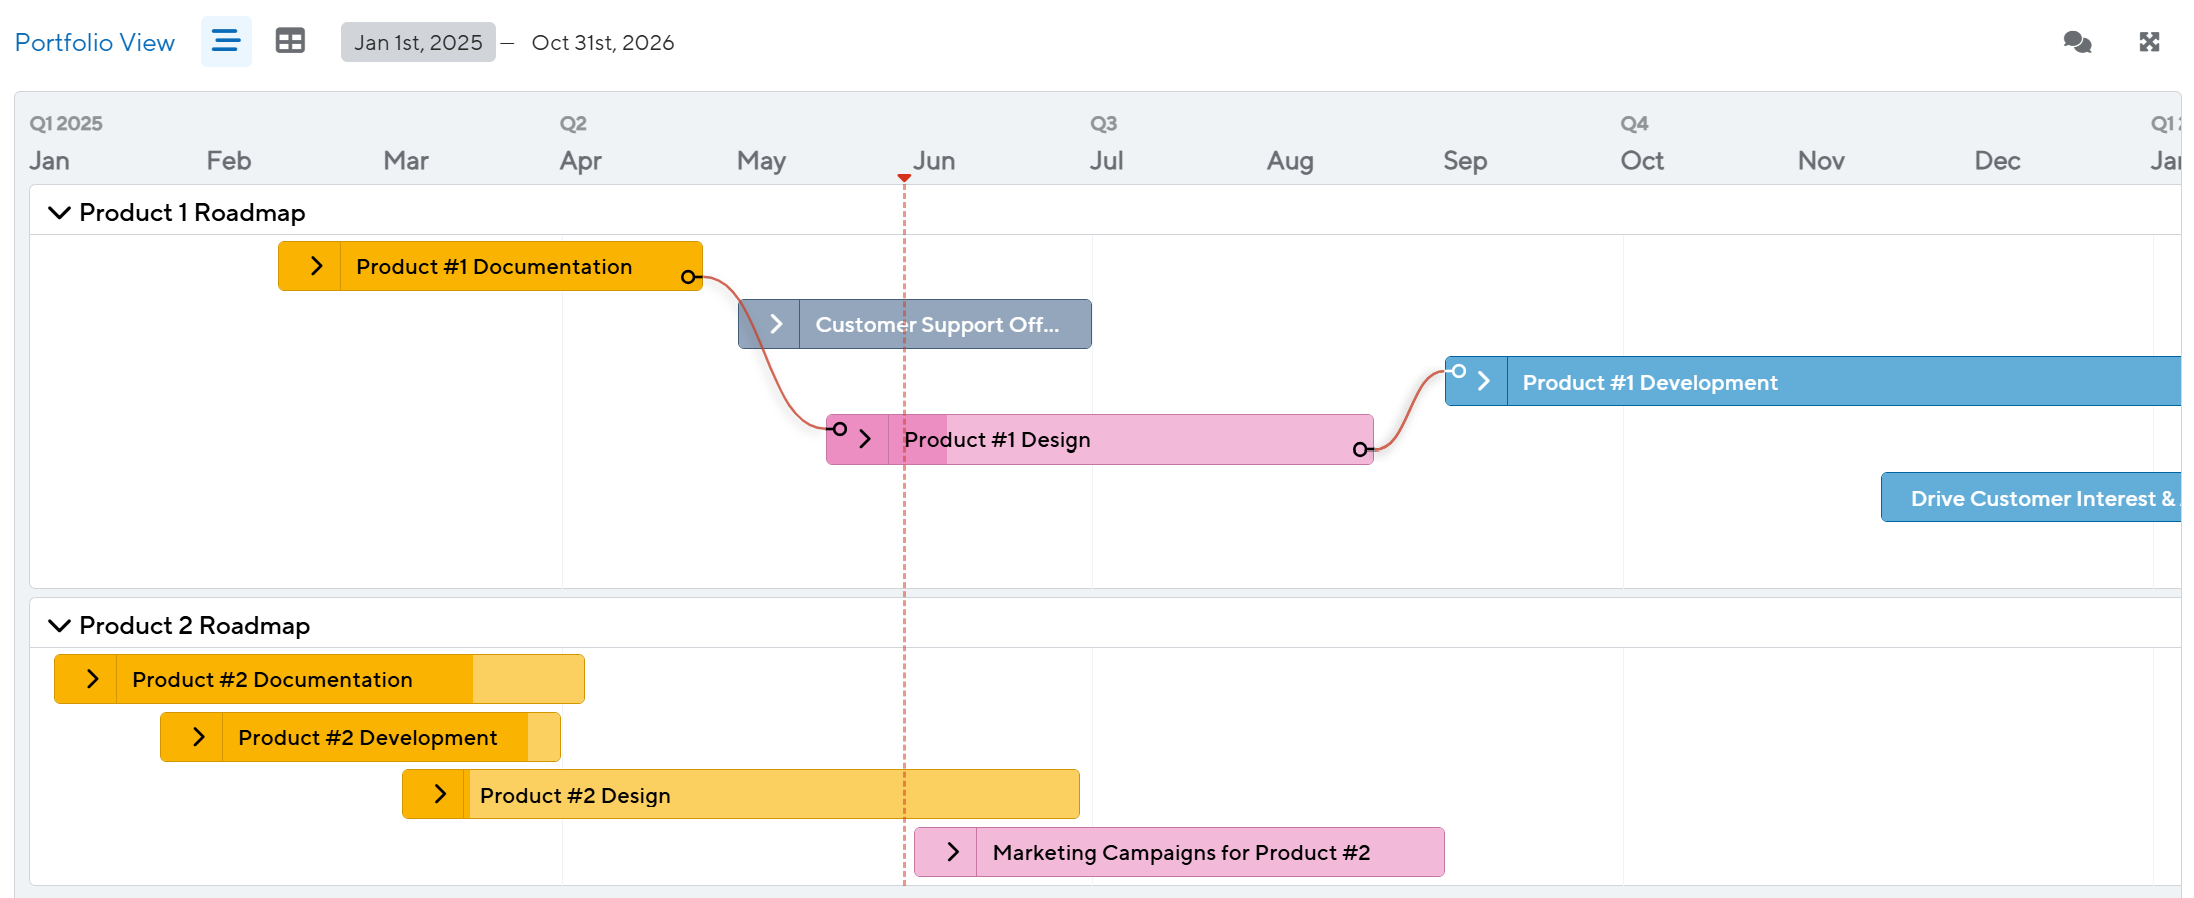
Task: Click dependency dot at Product #1 Design start
Action: click(x=840, y=429)
